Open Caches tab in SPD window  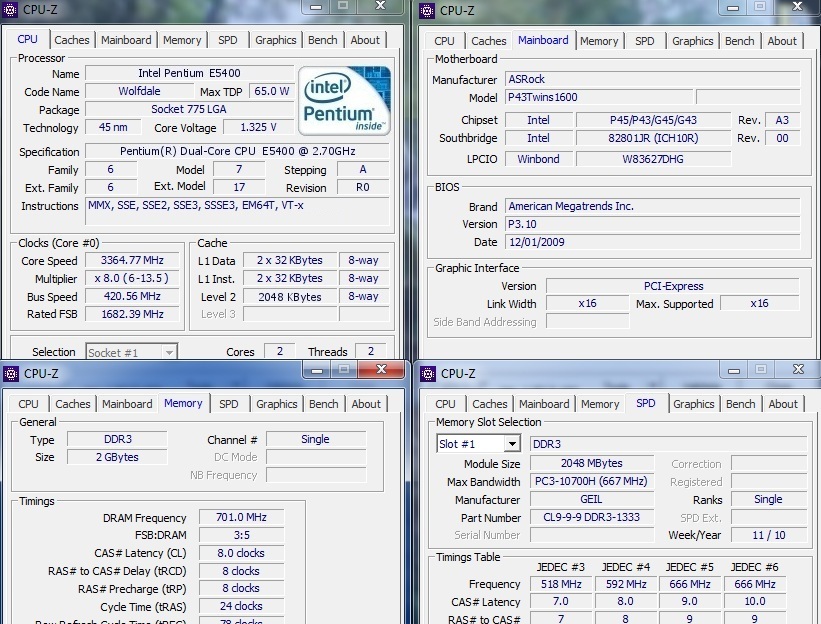[x=490, y=404]
